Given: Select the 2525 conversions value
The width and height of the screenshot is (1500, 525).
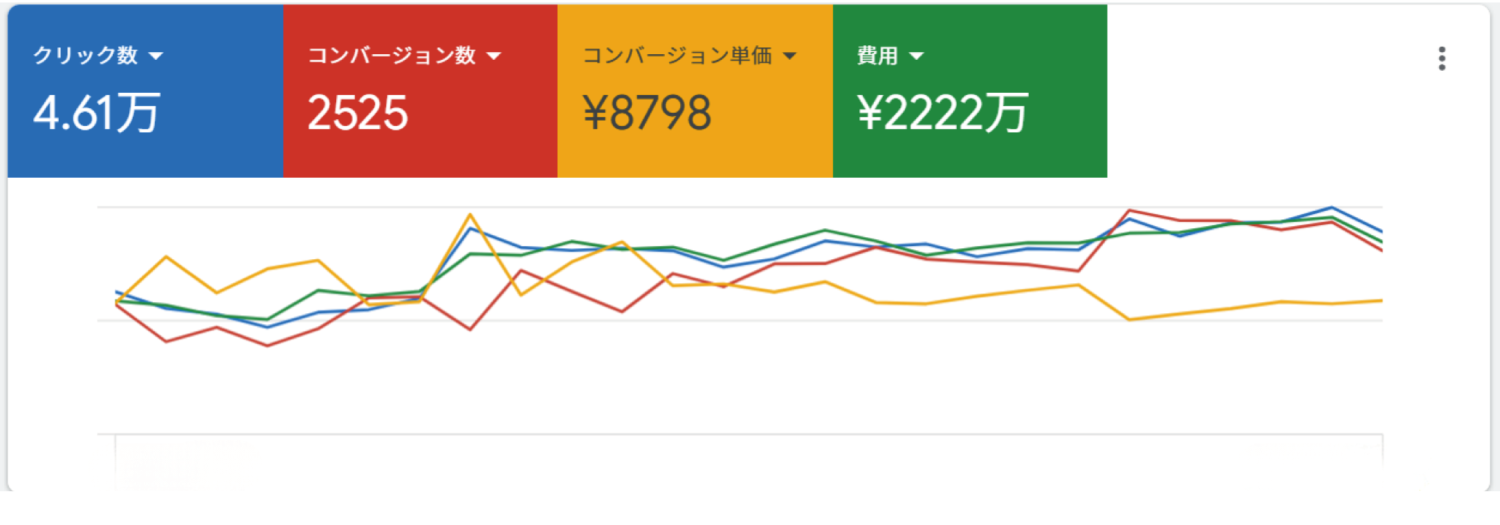Looking at the screenshot, I should (357, 115).
